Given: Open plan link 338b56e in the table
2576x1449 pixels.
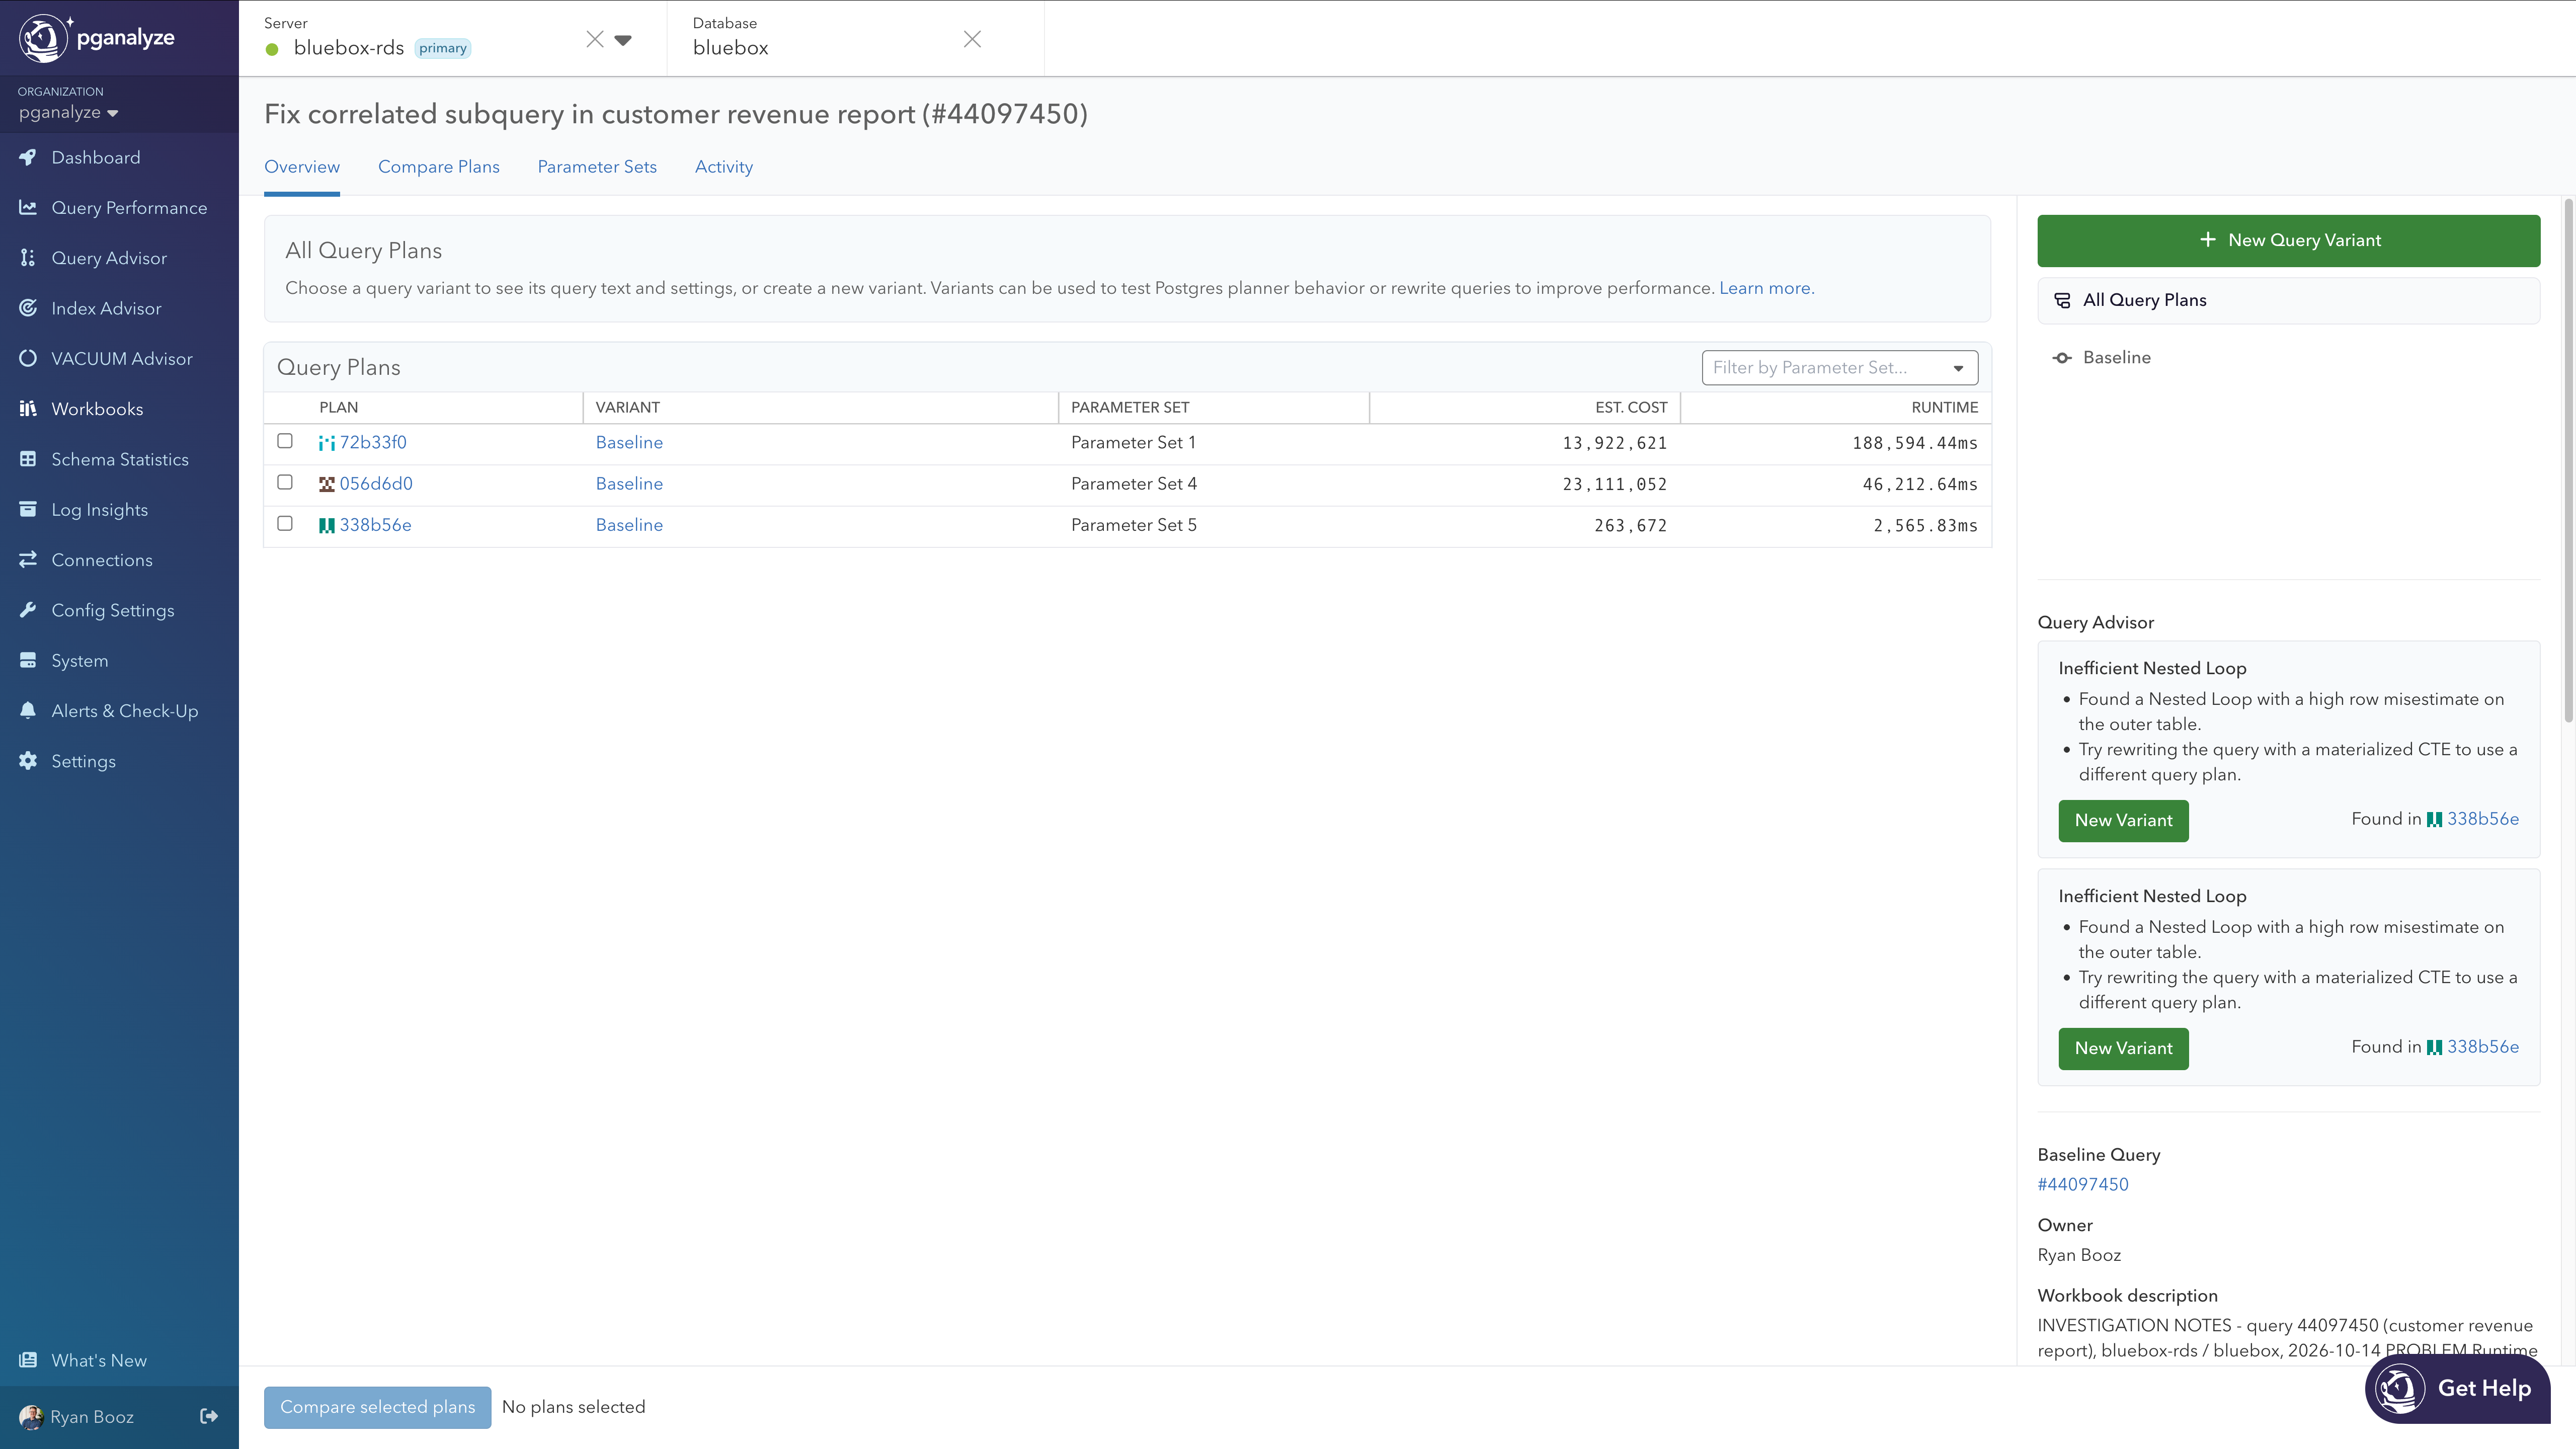Looking at the screenshot, I should (x=375, y=525).
